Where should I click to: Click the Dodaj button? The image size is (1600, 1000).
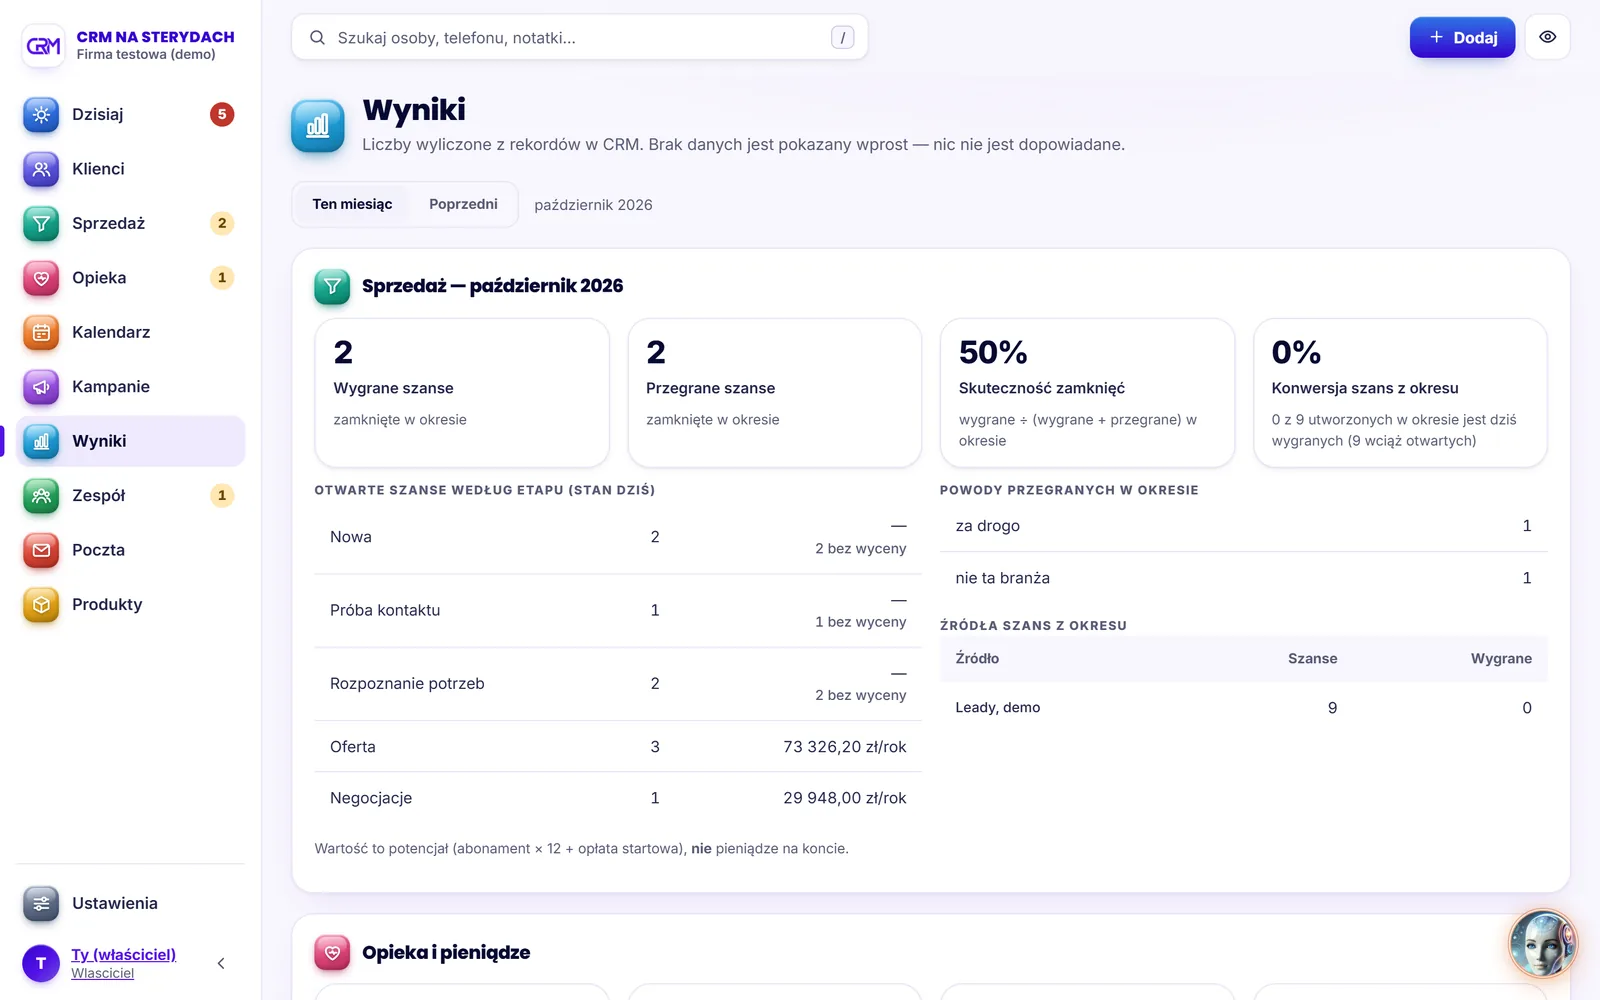coord(1462,37)
